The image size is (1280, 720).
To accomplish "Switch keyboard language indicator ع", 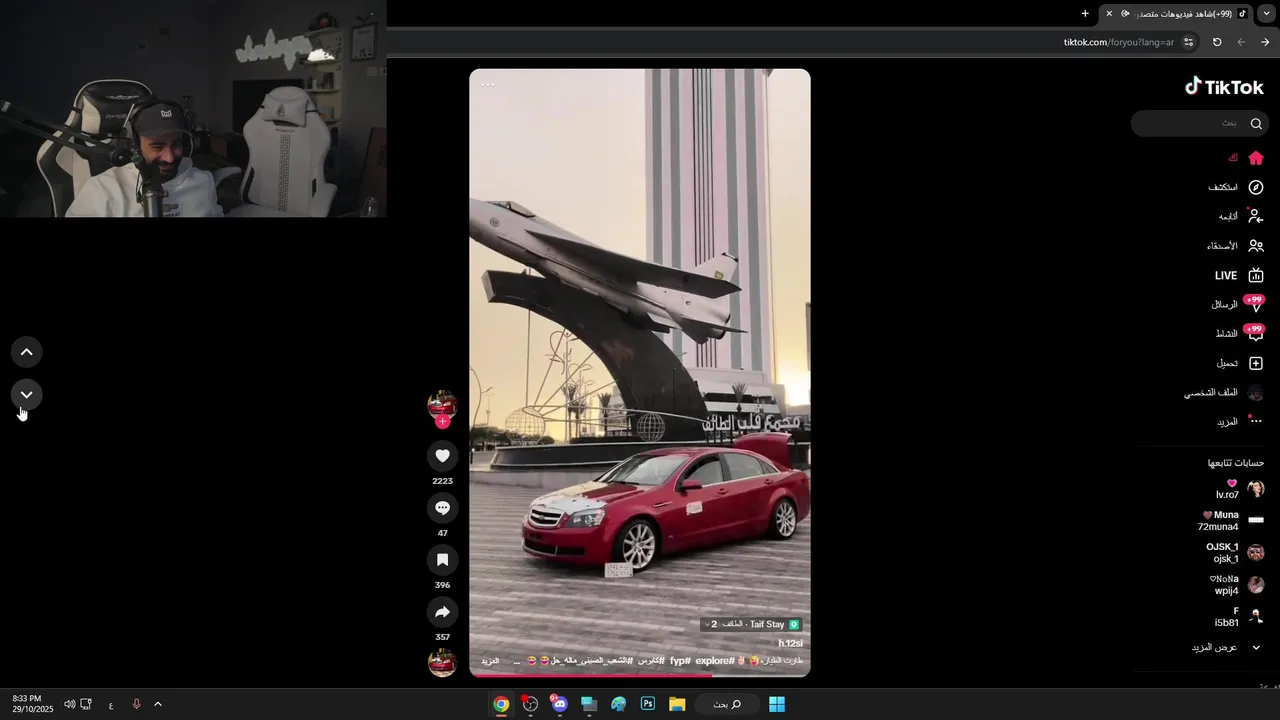I will pos(111,705).
